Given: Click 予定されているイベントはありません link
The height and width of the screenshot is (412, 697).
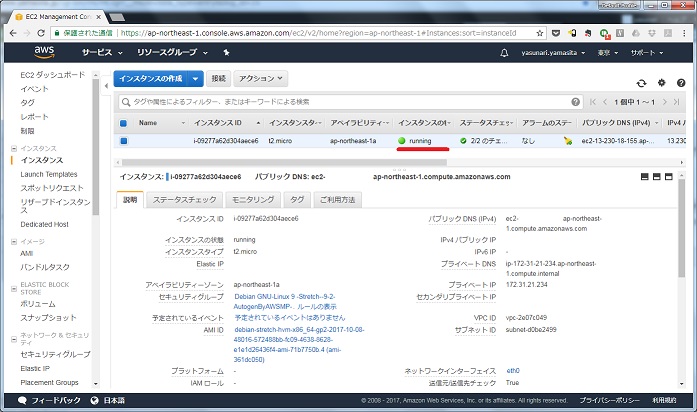Looking at the screenshot, I should coord(289,318).
